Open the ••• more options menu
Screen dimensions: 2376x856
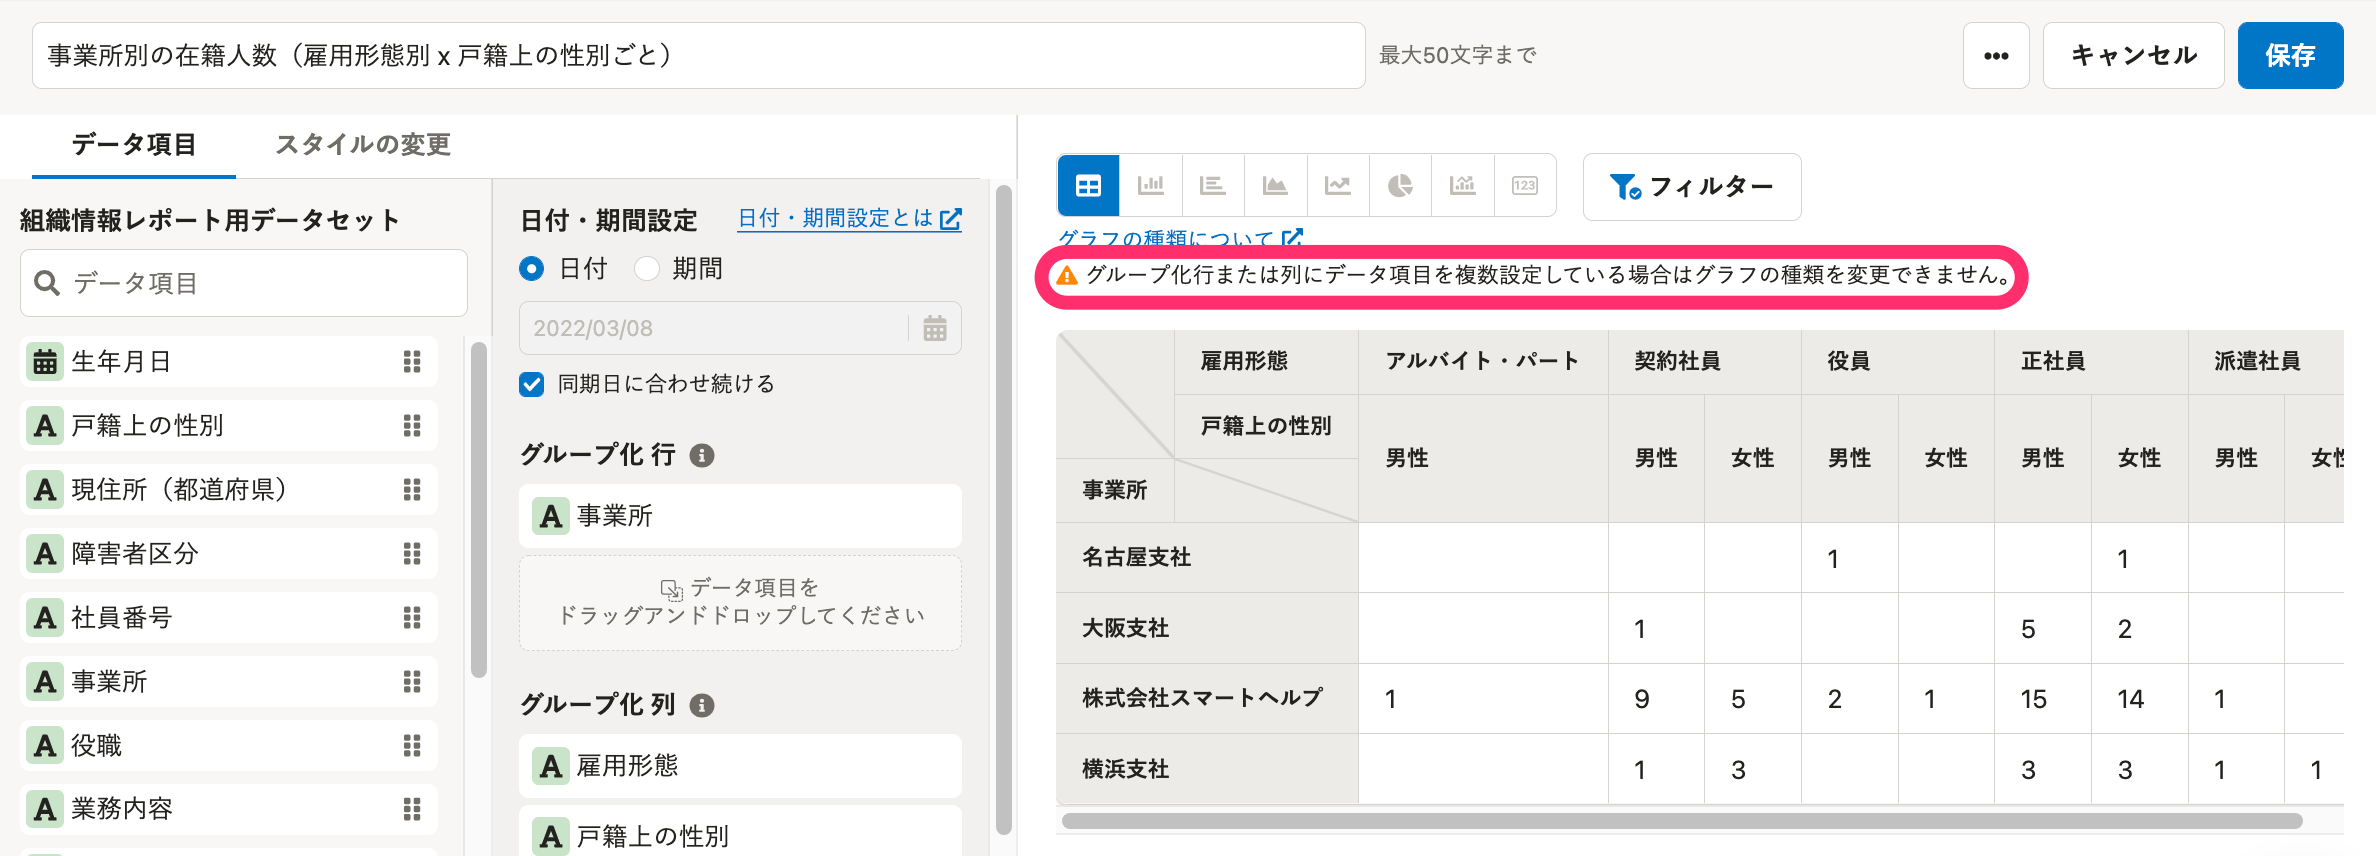[x=1996, y=56]
